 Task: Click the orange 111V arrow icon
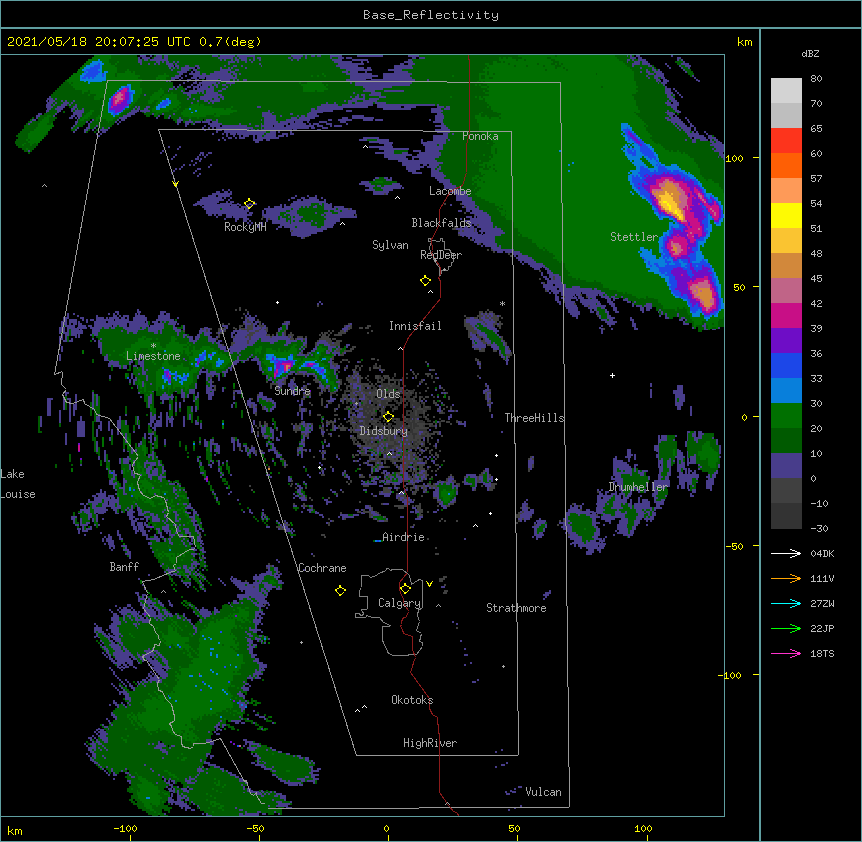[786, 578]
